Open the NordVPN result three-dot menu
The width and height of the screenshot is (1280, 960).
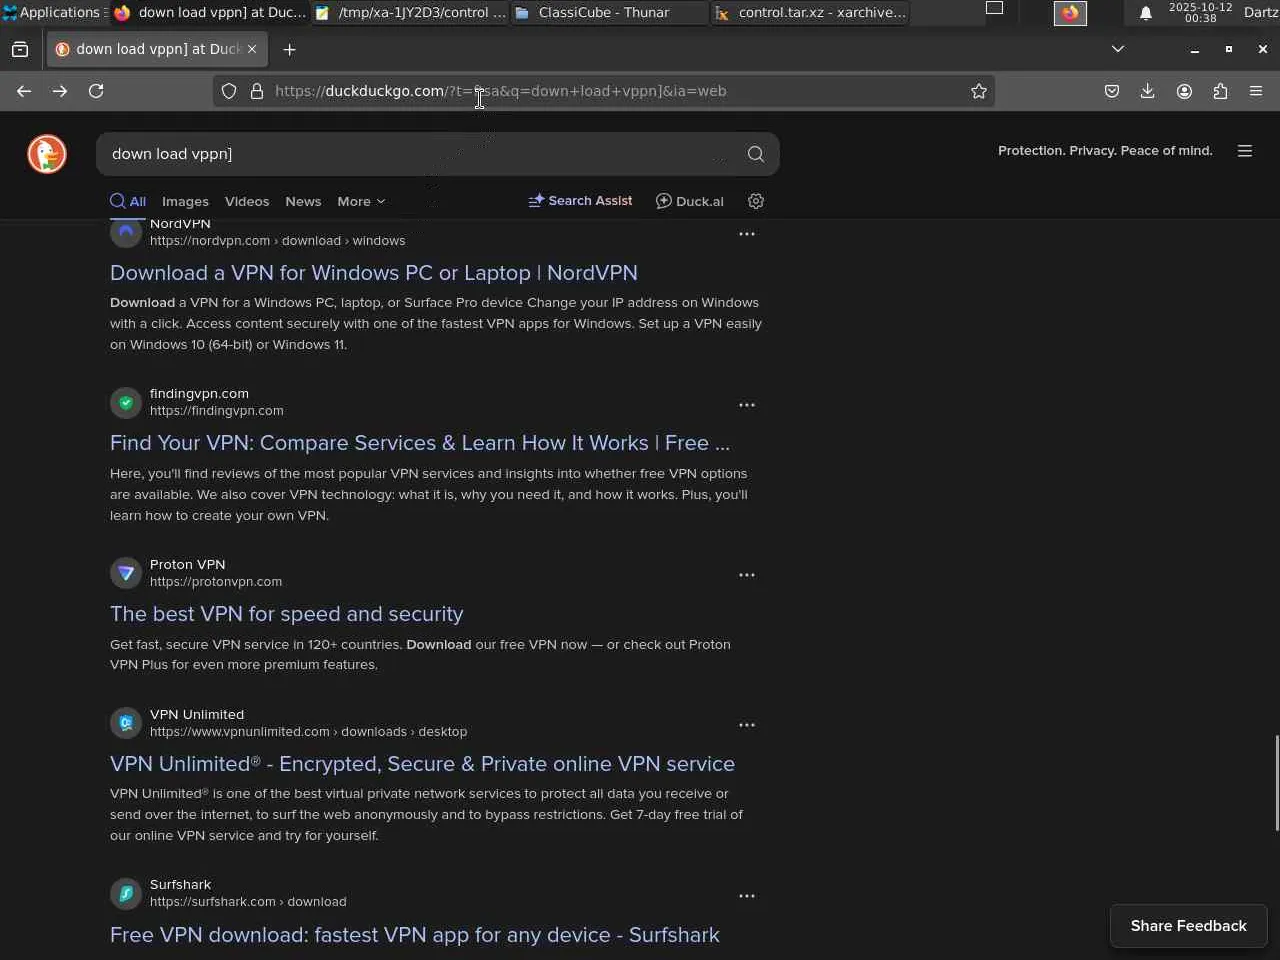(x=747, y=234)
